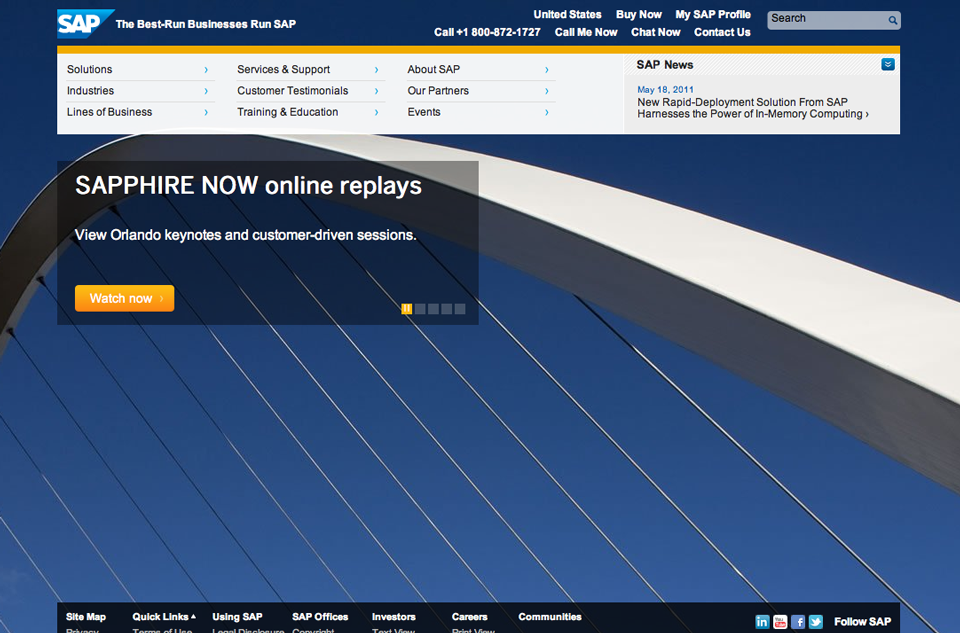Start a Chat Now session
The width and height of the screenshot is (960, 633).
click(x=656, y=32)
